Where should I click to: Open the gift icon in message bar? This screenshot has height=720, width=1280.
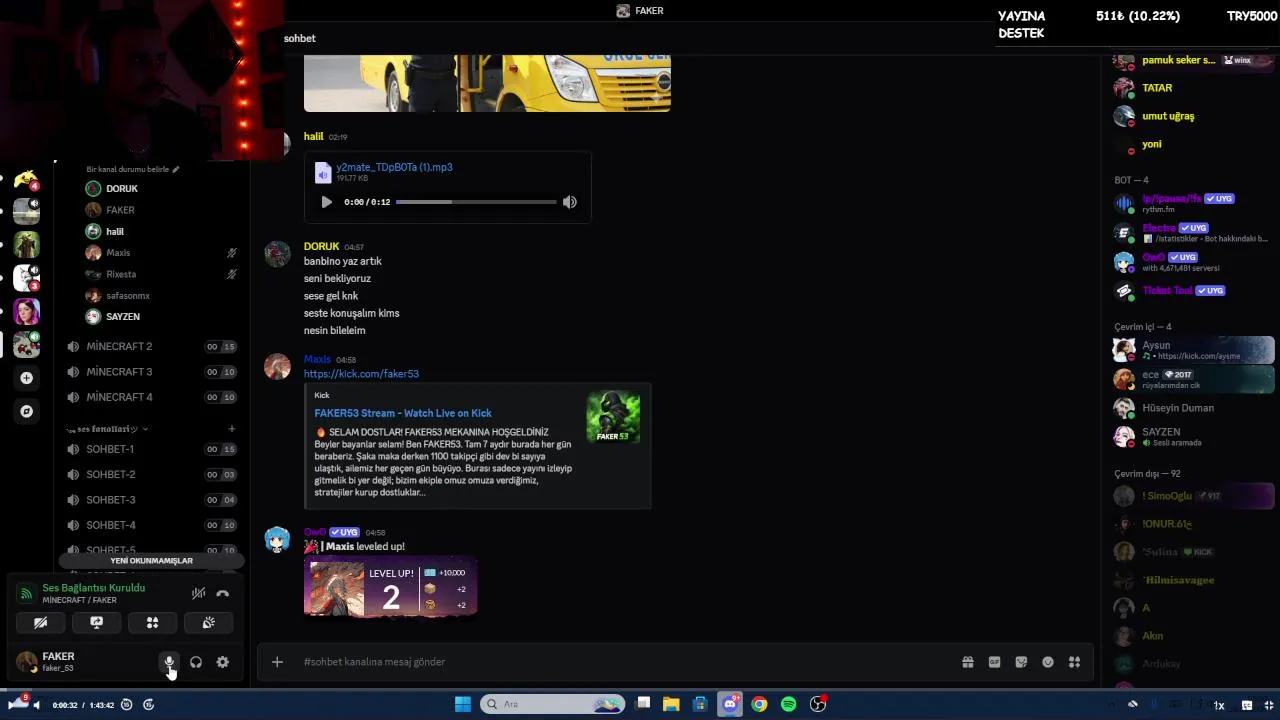click(x=968, y=662)
